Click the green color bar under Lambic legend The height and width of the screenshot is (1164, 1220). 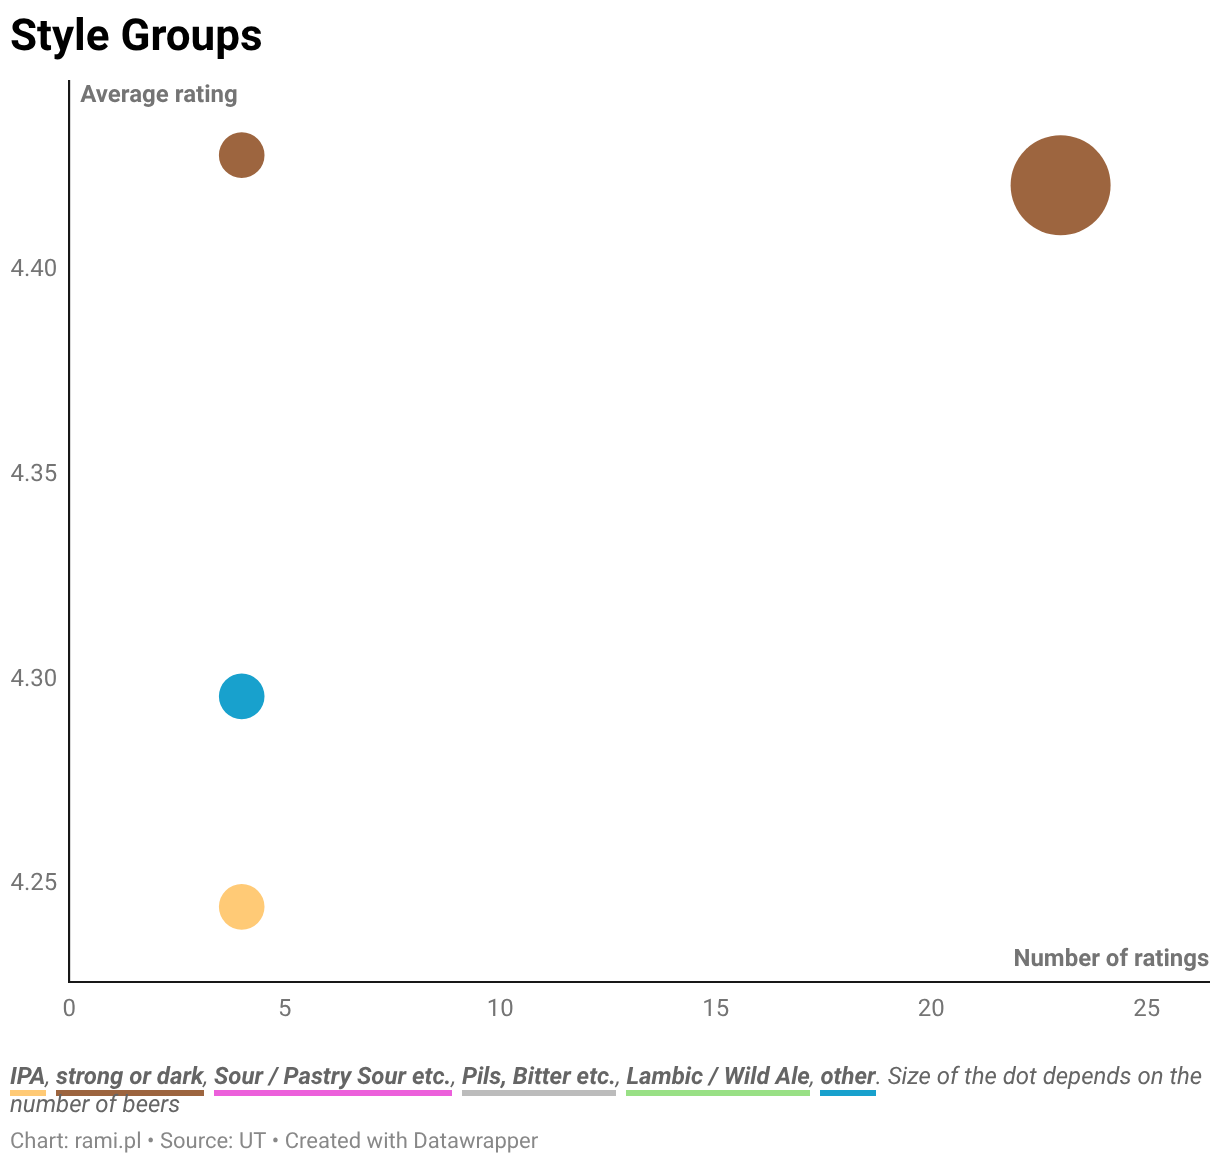pyautogui.click(x=717, y=1093)
